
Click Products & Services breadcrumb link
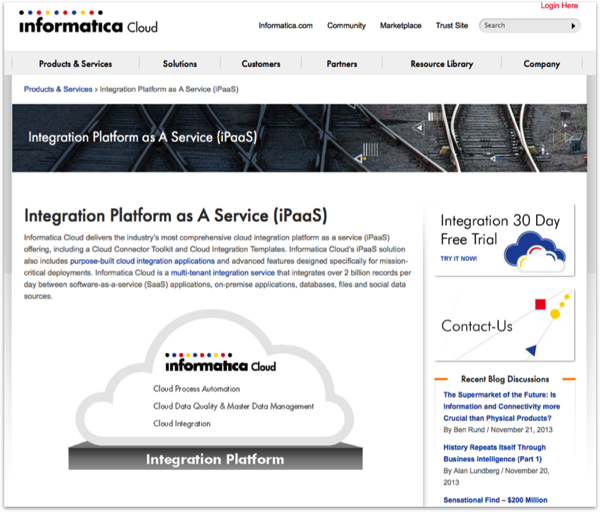[58, 89]
